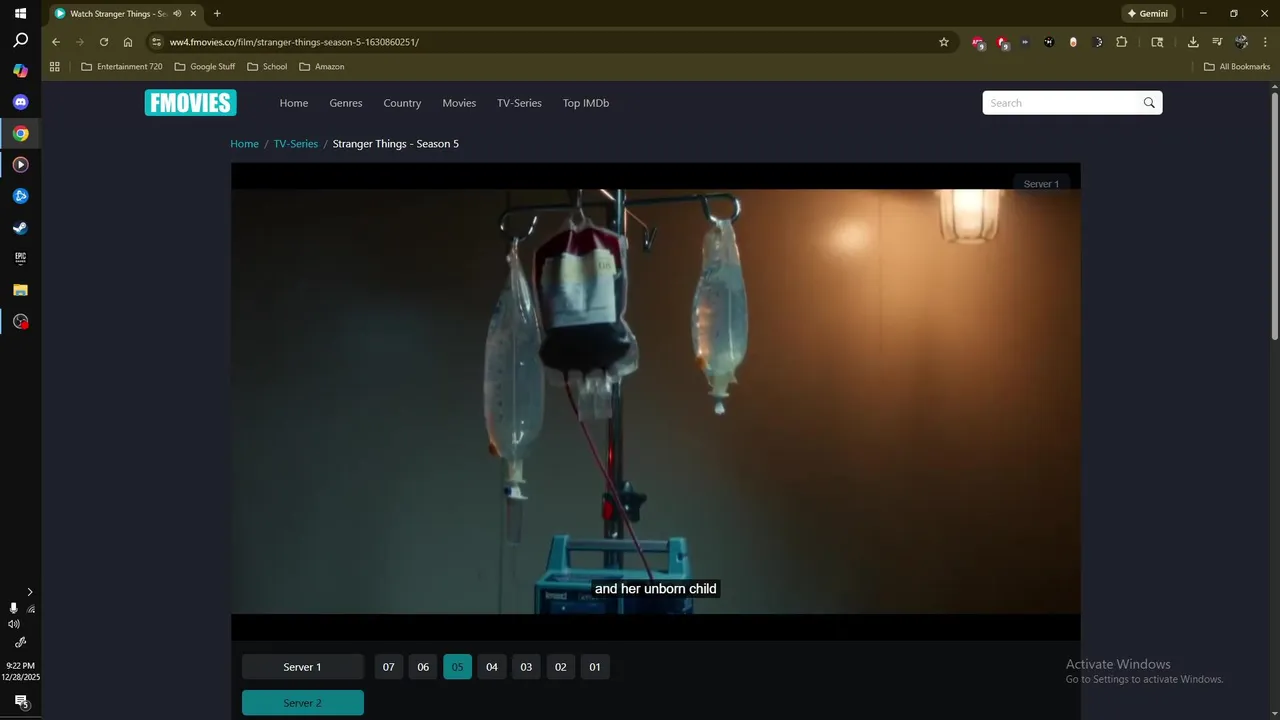This screenshot has width=1280, height=720.
Task: Open Movies section
Action: [459, 103]
